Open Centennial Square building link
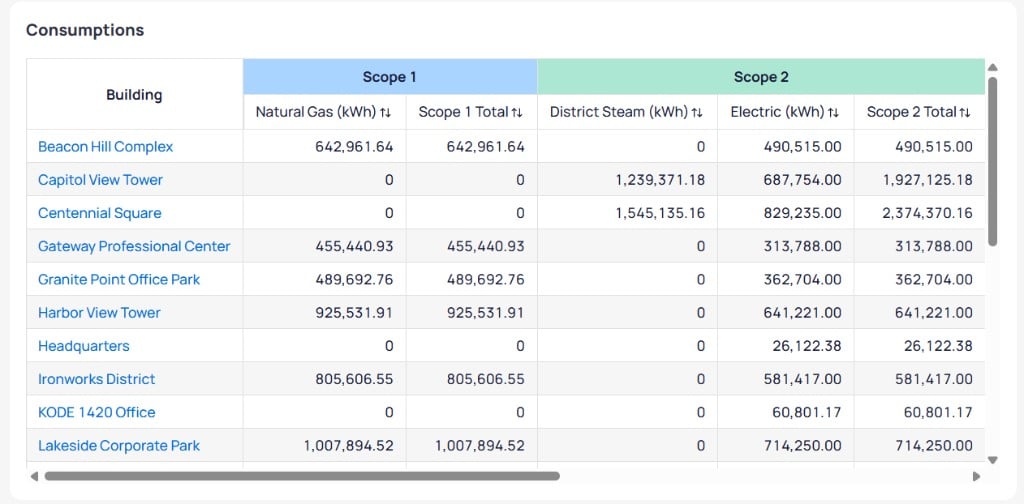The width and height of the screenshot is (1024, 504). [100, 213]
